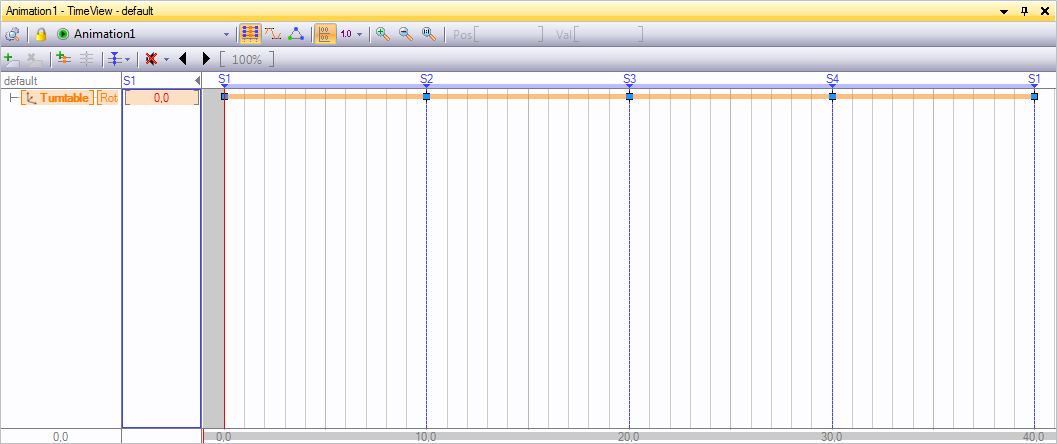
Task: Step to next keyframe with right arrow
Action: (x=206, y=59)
